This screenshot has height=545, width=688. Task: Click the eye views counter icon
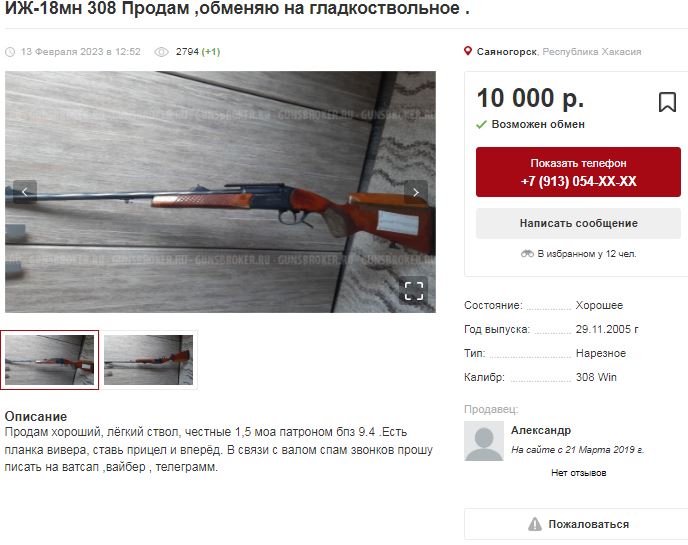coord(161,52)
